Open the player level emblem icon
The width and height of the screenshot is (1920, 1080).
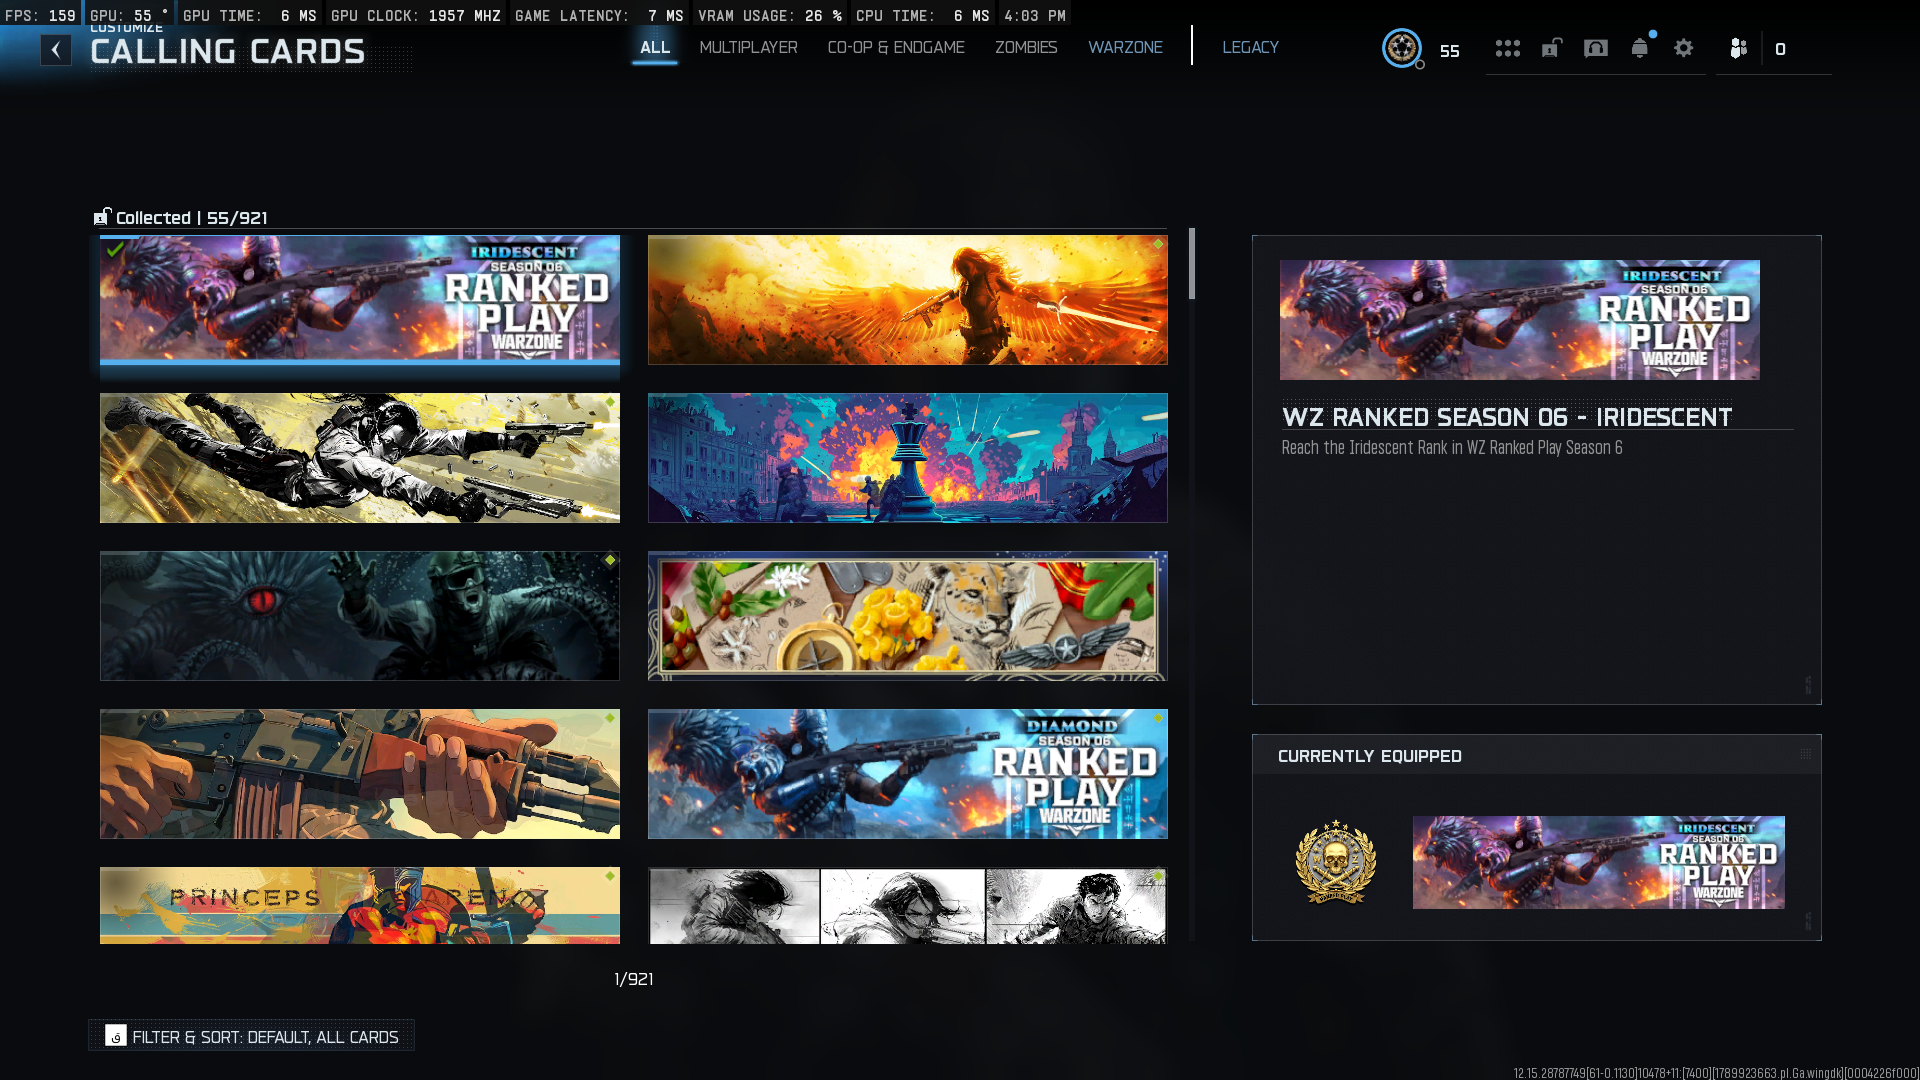click(x=1402, y=48)
